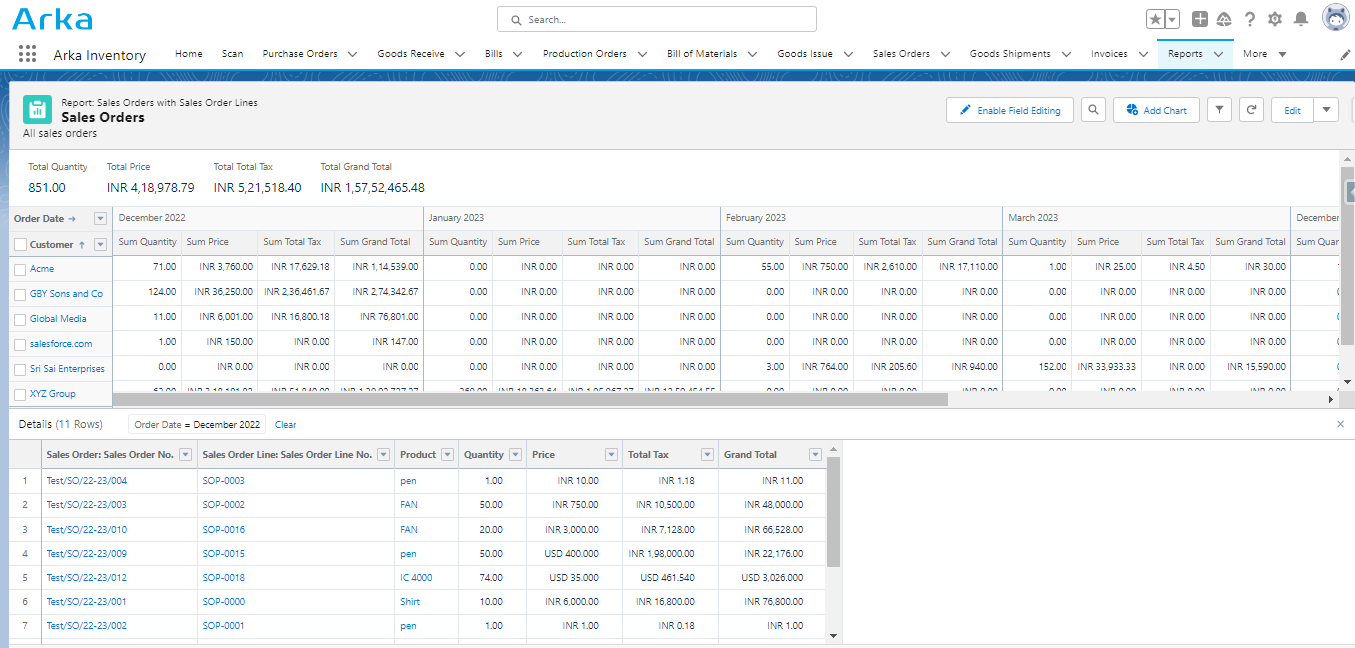Viewport: 1355px width, 648px height.
Task: Click Enable Field Editing
Action: point(1009,109)
